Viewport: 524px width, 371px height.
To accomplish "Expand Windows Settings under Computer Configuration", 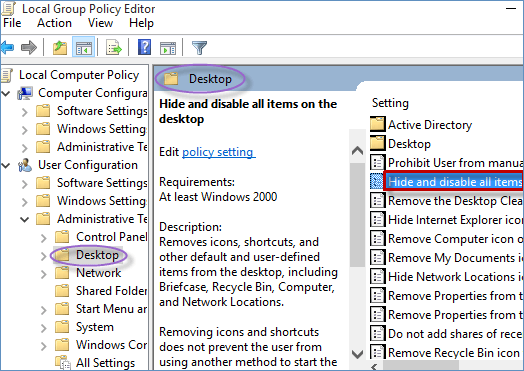I will click(24, 129).
